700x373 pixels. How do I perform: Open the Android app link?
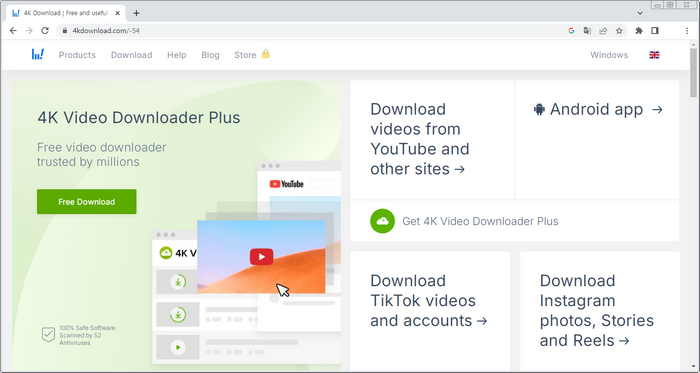point(598,109)
